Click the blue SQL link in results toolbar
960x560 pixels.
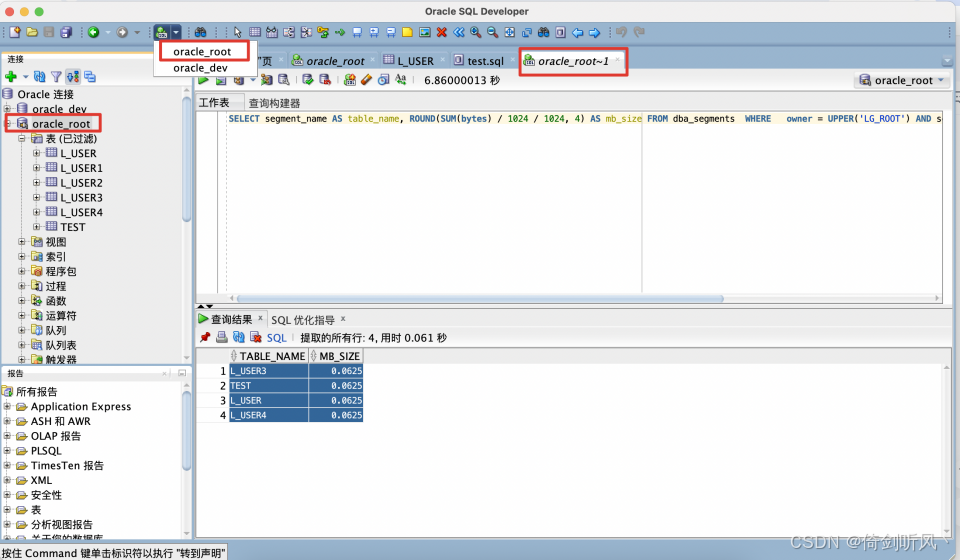click(276, 338)
